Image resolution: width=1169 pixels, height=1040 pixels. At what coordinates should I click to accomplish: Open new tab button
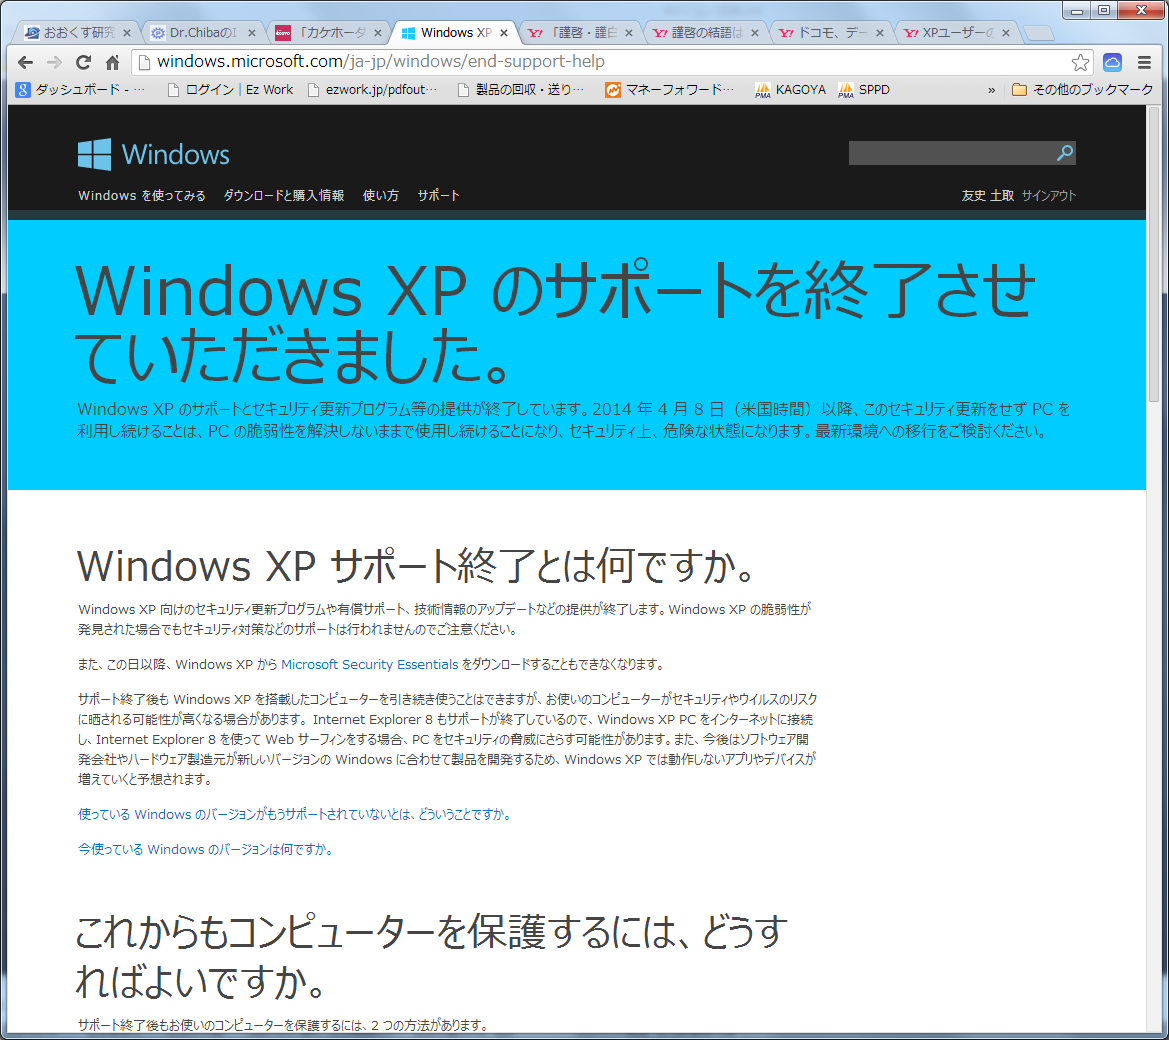tap(1039, 33)
